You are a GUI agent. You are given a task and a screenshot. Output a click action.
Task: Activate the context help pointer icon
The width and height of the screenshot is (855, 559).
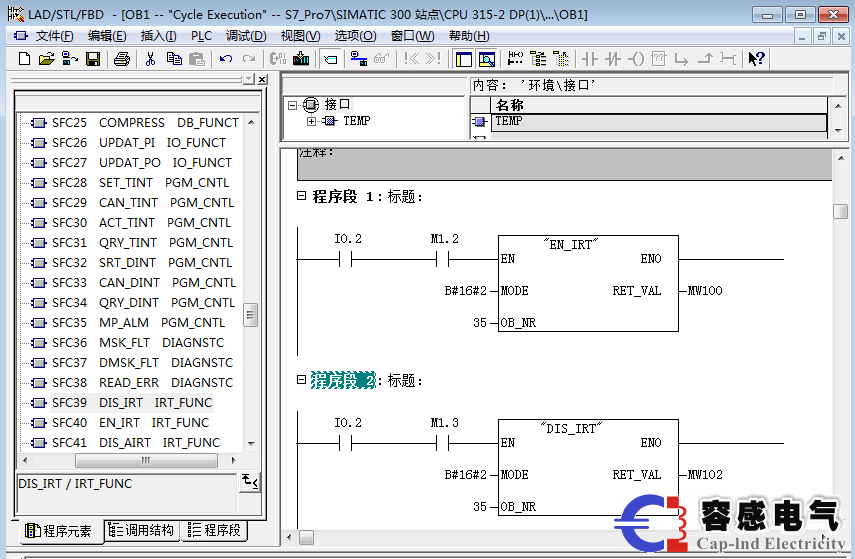pos(756,59)
